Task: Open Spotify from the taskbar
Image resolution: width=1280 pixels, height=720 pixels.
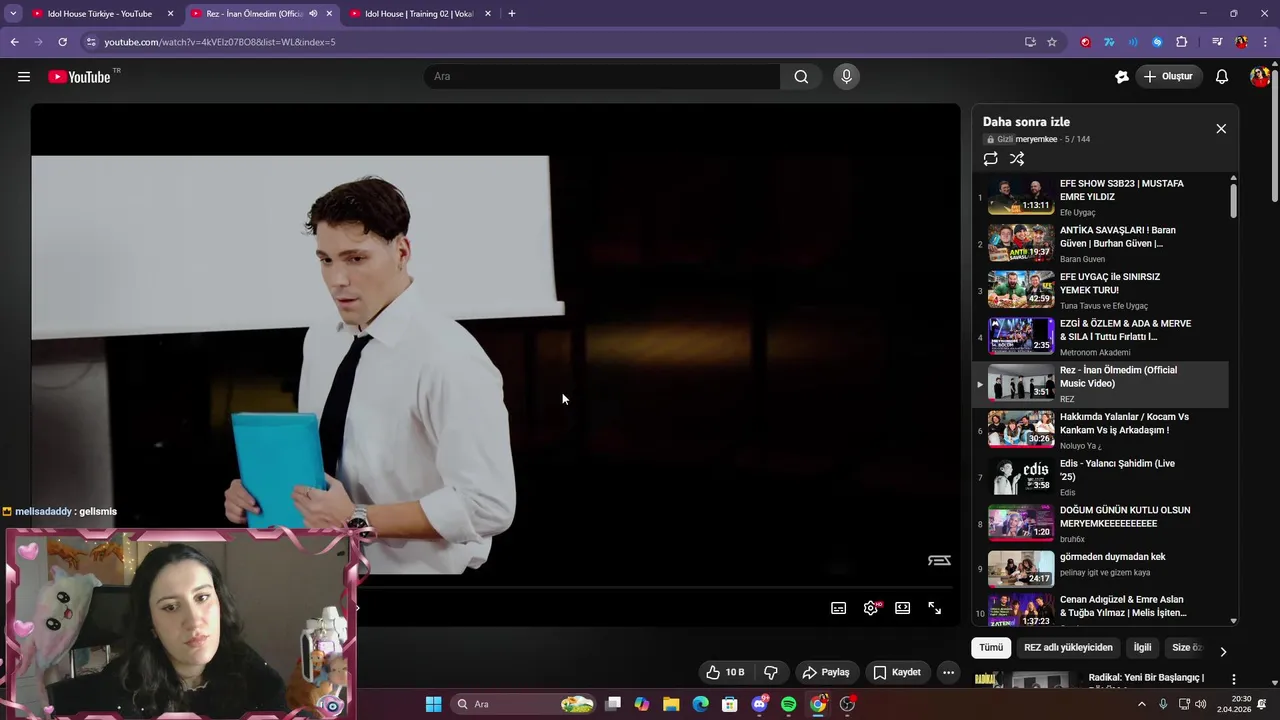Action: point(788,704)
